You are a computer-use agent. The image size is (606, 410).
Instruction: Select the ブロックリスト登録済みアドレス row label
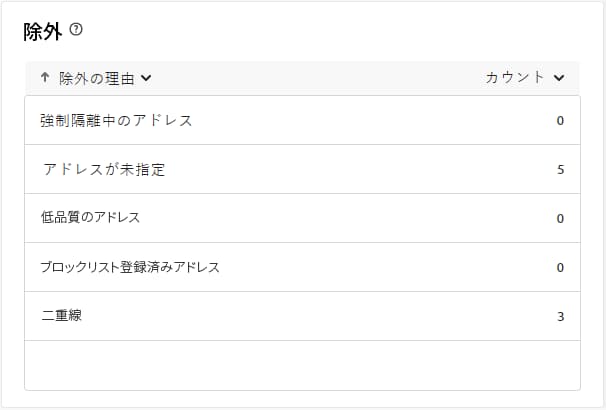[x=130, y=267]
